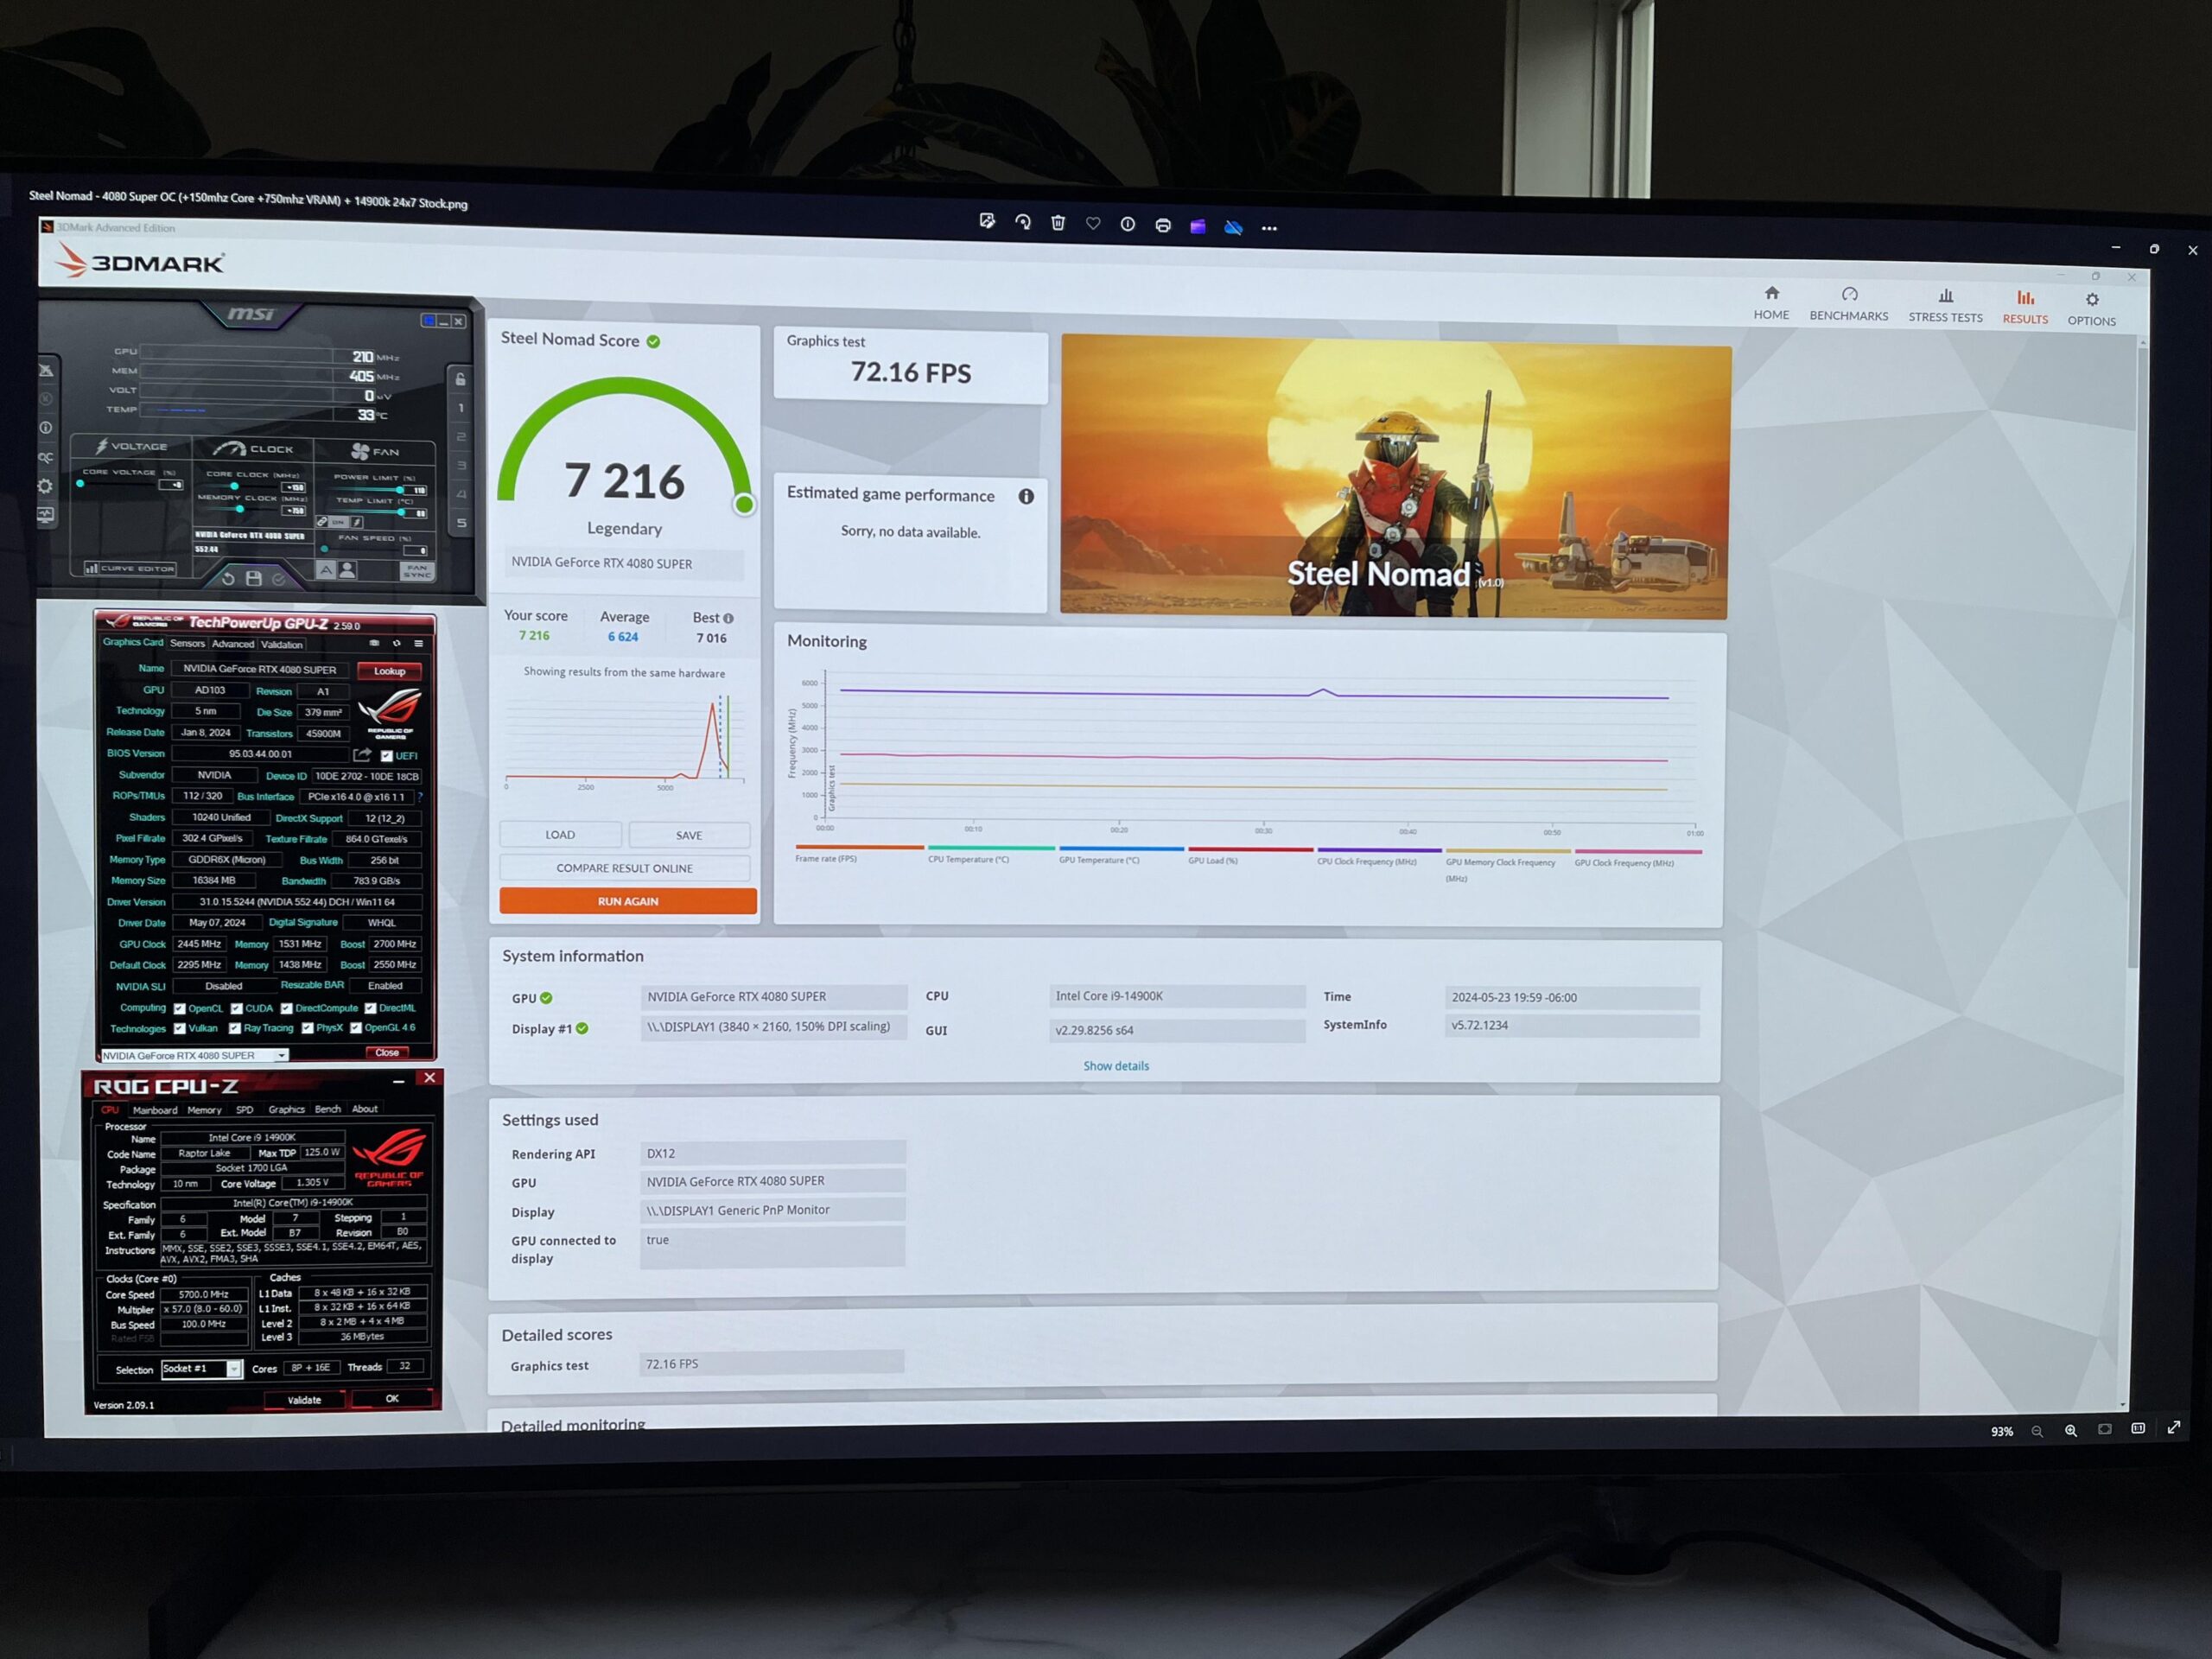Toggle the OpenCL checkbox in GPU-Z
Image resolution: width=2212 pixels, height=1659 pixels.
180,1009
